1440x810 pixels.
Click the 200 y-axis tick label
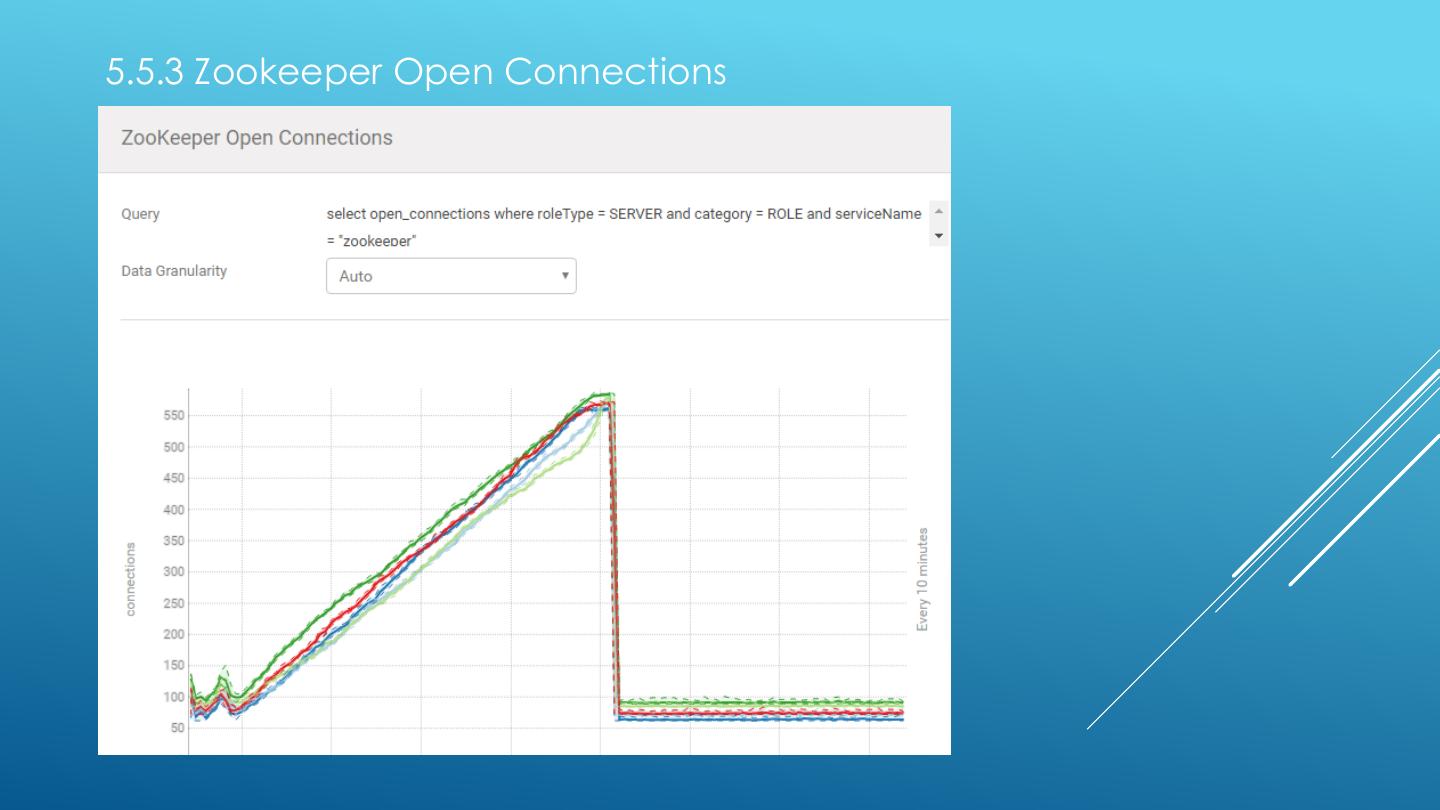click(x=172, y=634)
